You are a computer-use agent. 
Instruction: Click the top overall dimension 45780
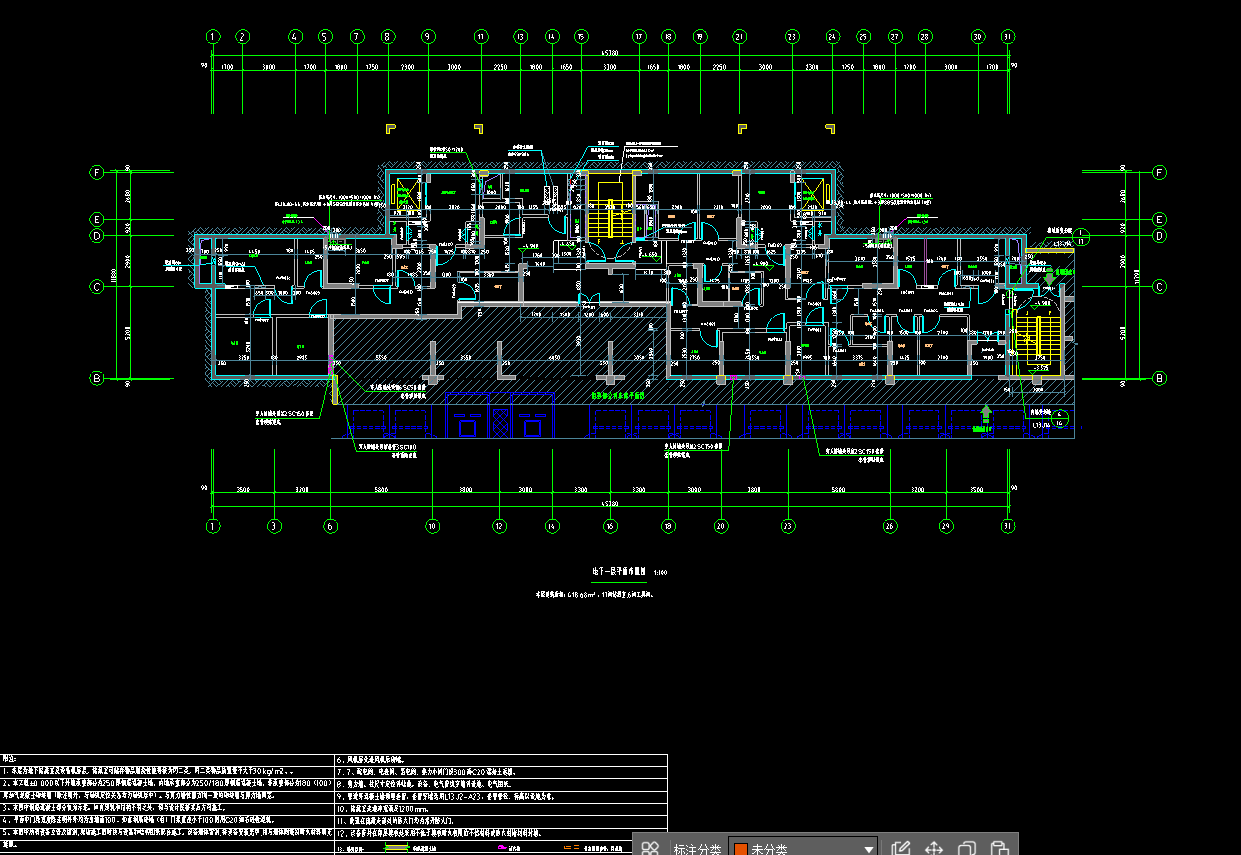point(609,52)
